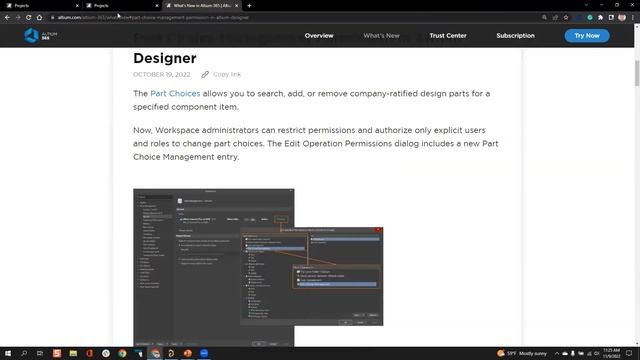Open Task View on the taskbar
The image size is (640, 360).
point(40,353)
